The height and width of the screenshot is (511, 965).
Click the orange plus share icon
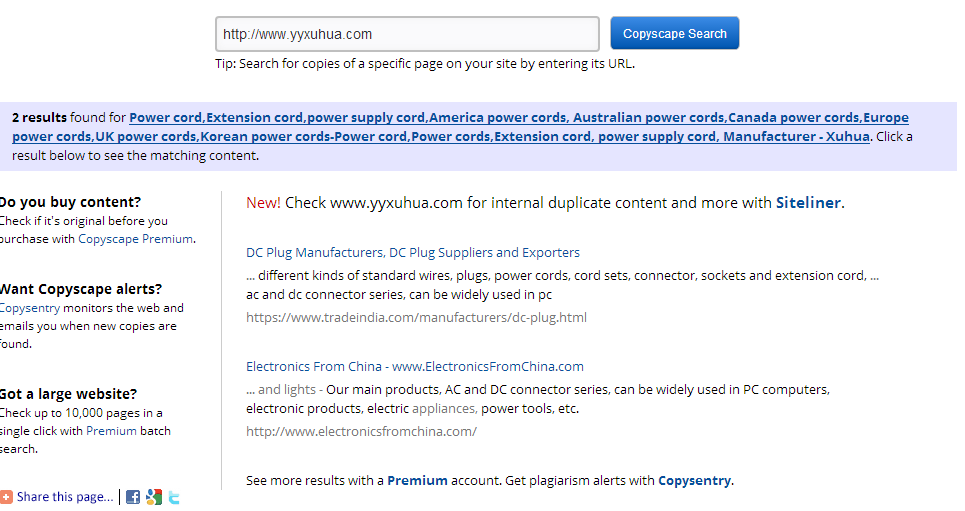click(x=6, y=497)
